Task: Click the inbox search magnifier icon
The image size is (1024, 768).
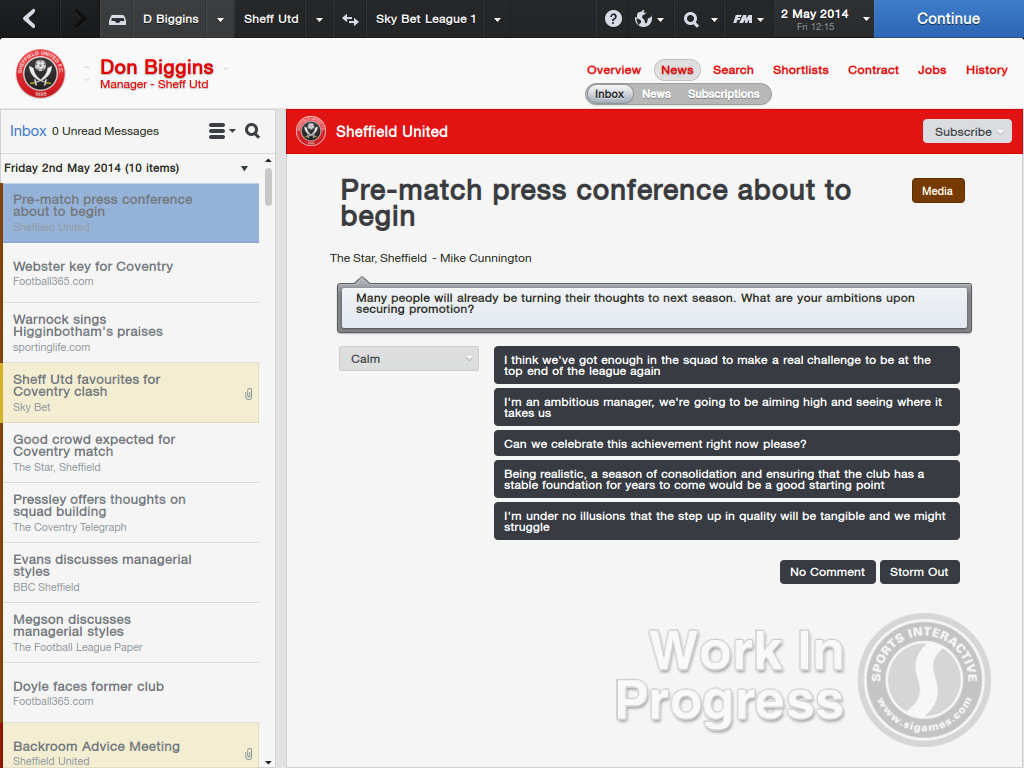Action: 252,131
